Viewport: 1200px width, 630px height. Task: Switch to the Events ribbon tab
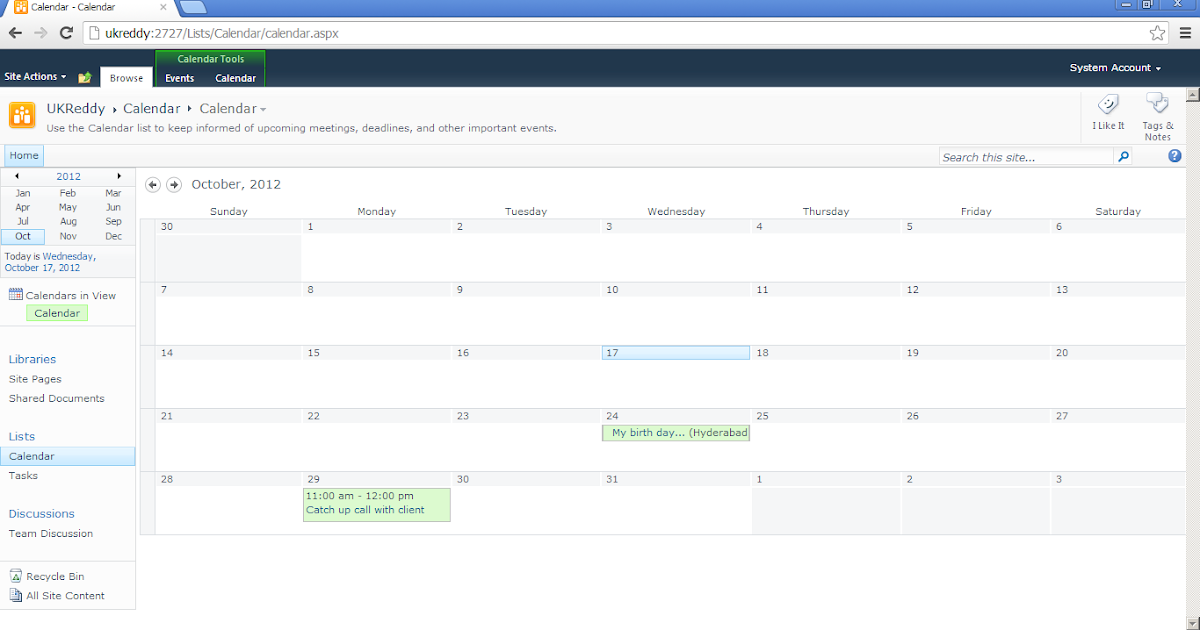click(x=179, y=77)
